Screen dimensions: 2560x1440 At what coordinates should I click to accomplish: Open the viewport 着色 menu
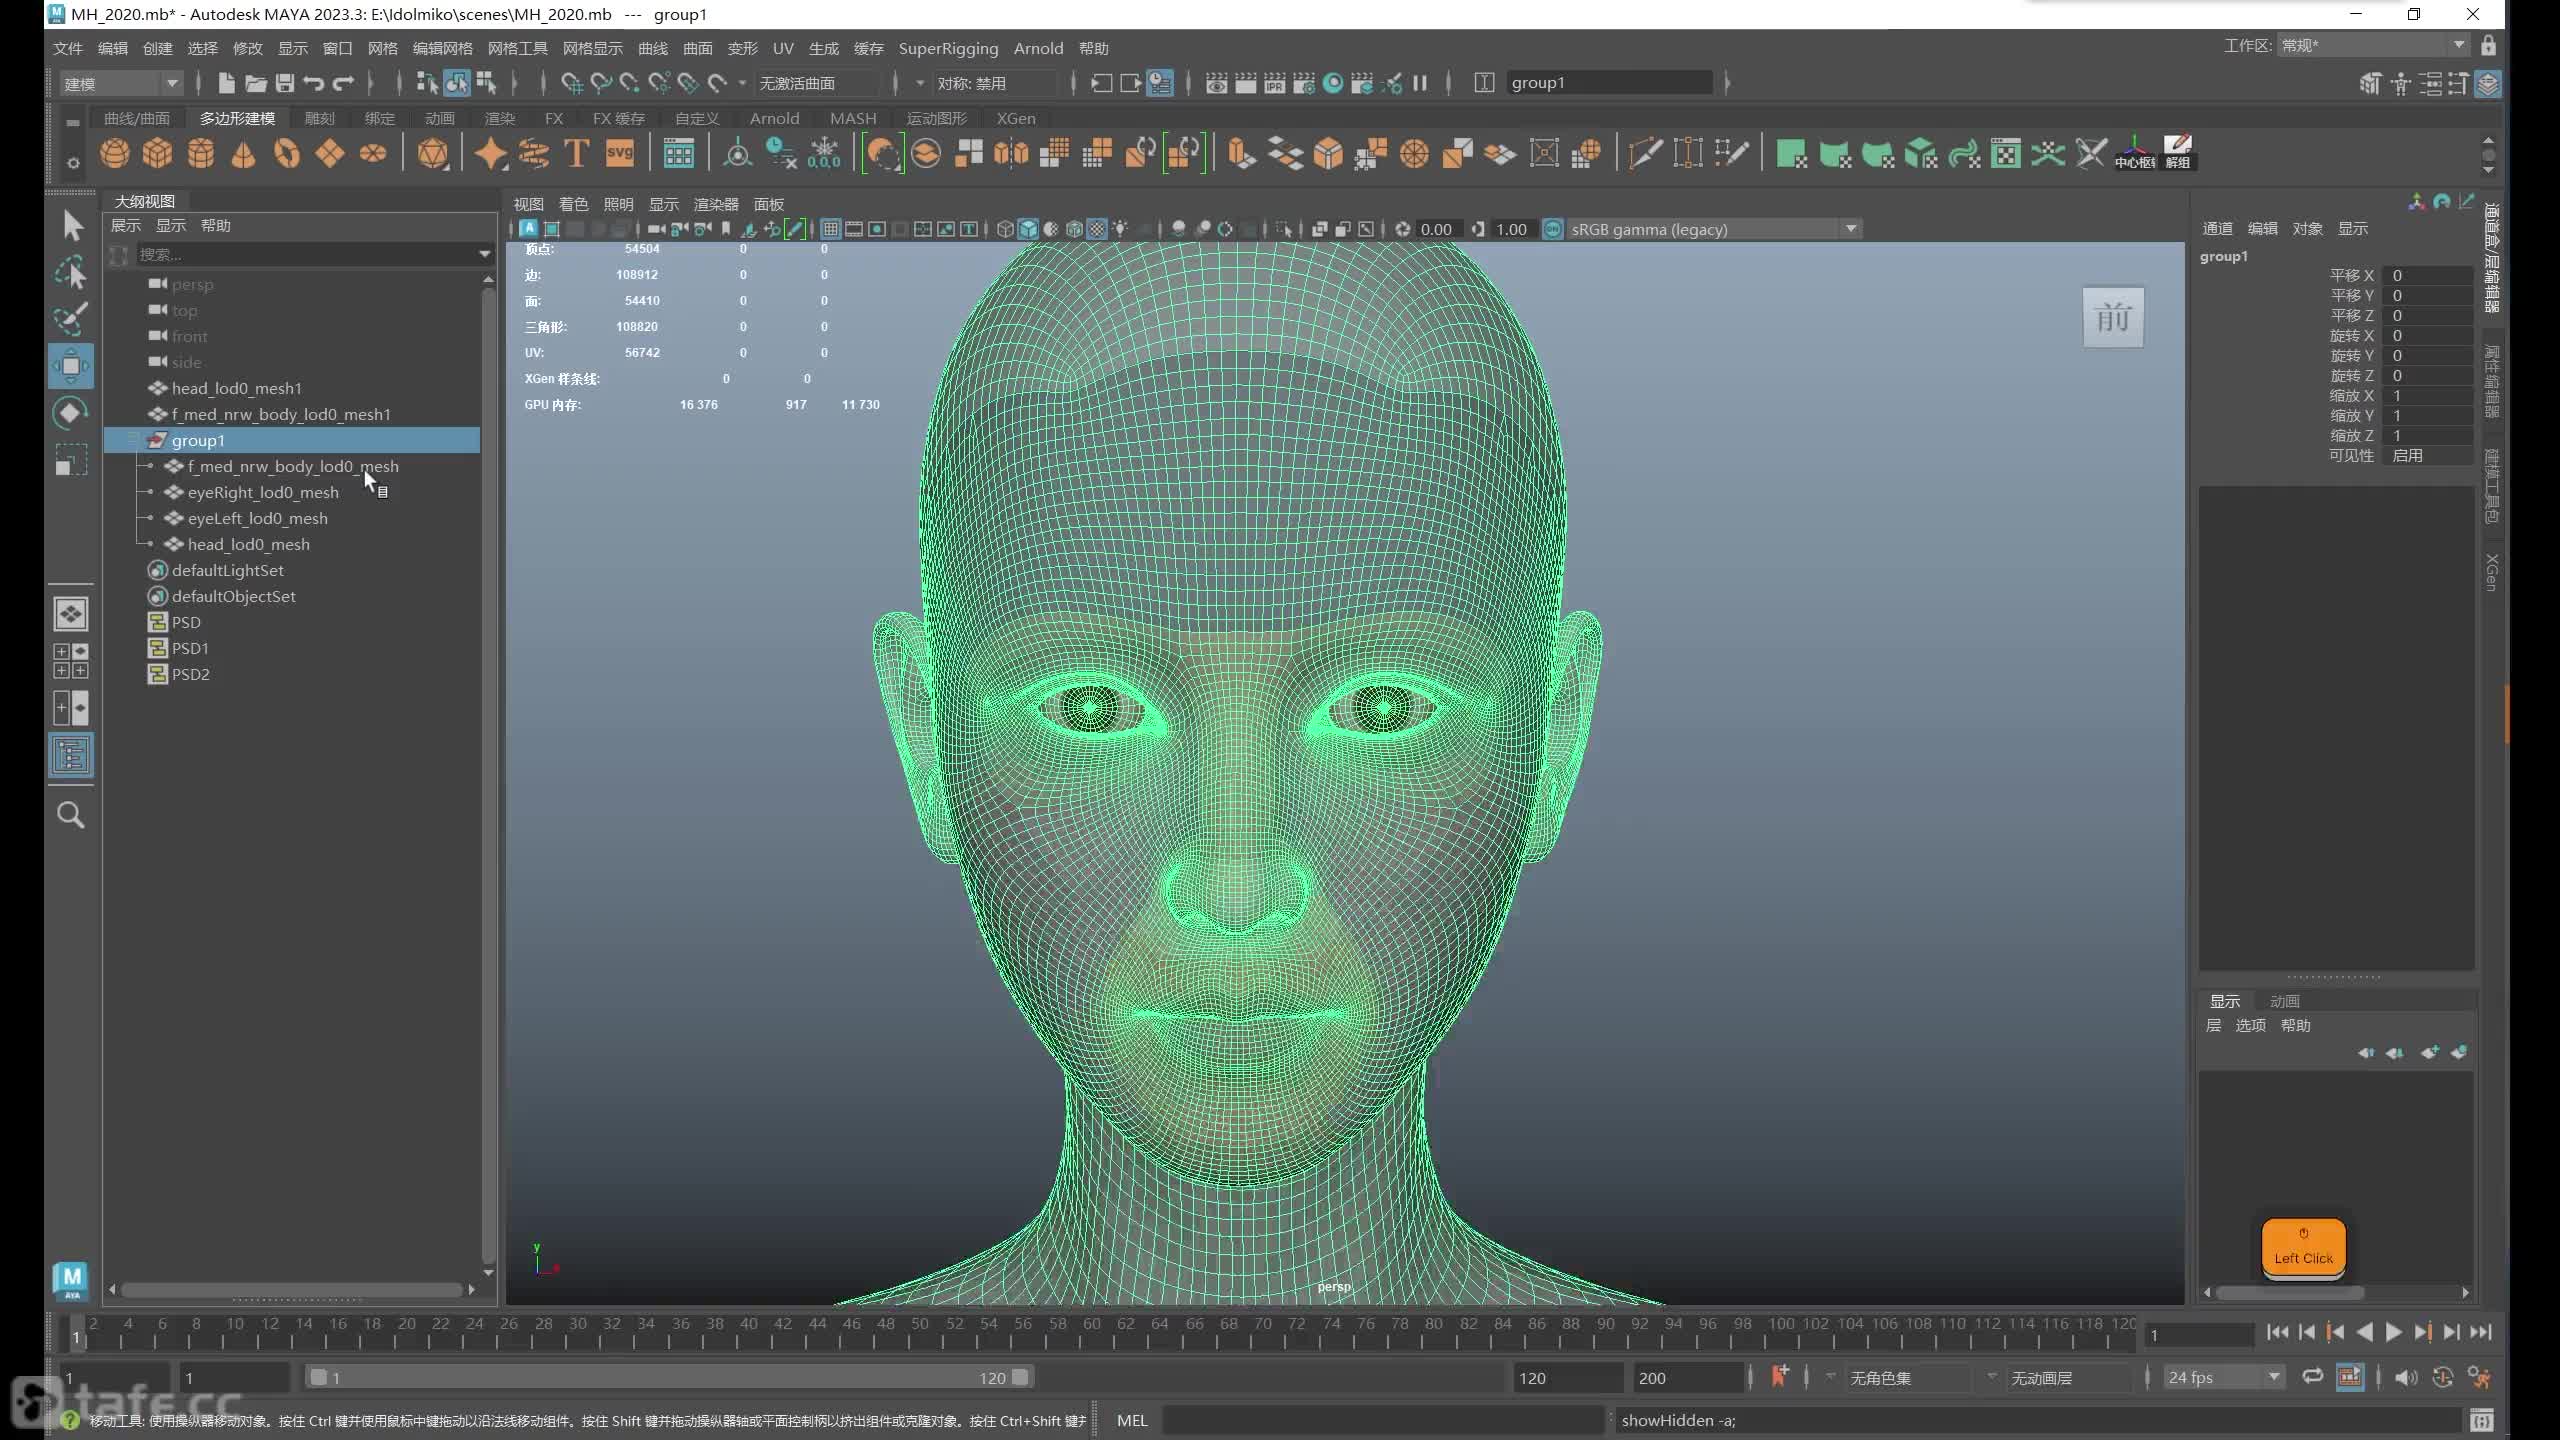[x=573, y=204]
